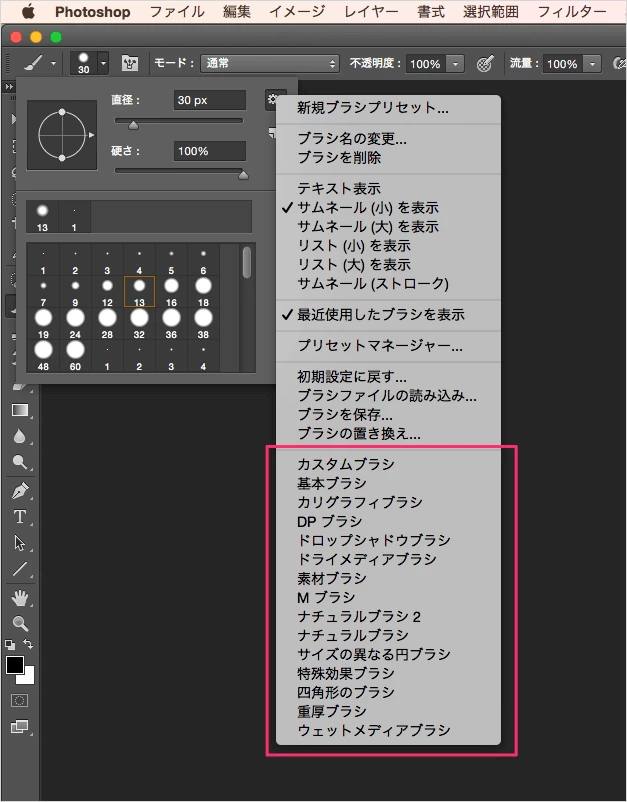Select the Gradient tool in the toolbox
Viewport: 627px width, 802px height.
coord(20,410)
